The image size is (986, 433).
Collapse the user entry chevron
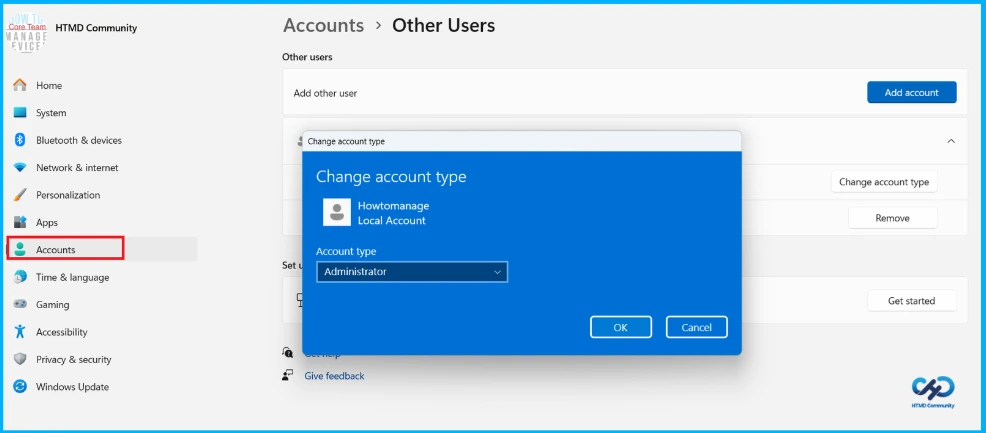tap(951, 141)
